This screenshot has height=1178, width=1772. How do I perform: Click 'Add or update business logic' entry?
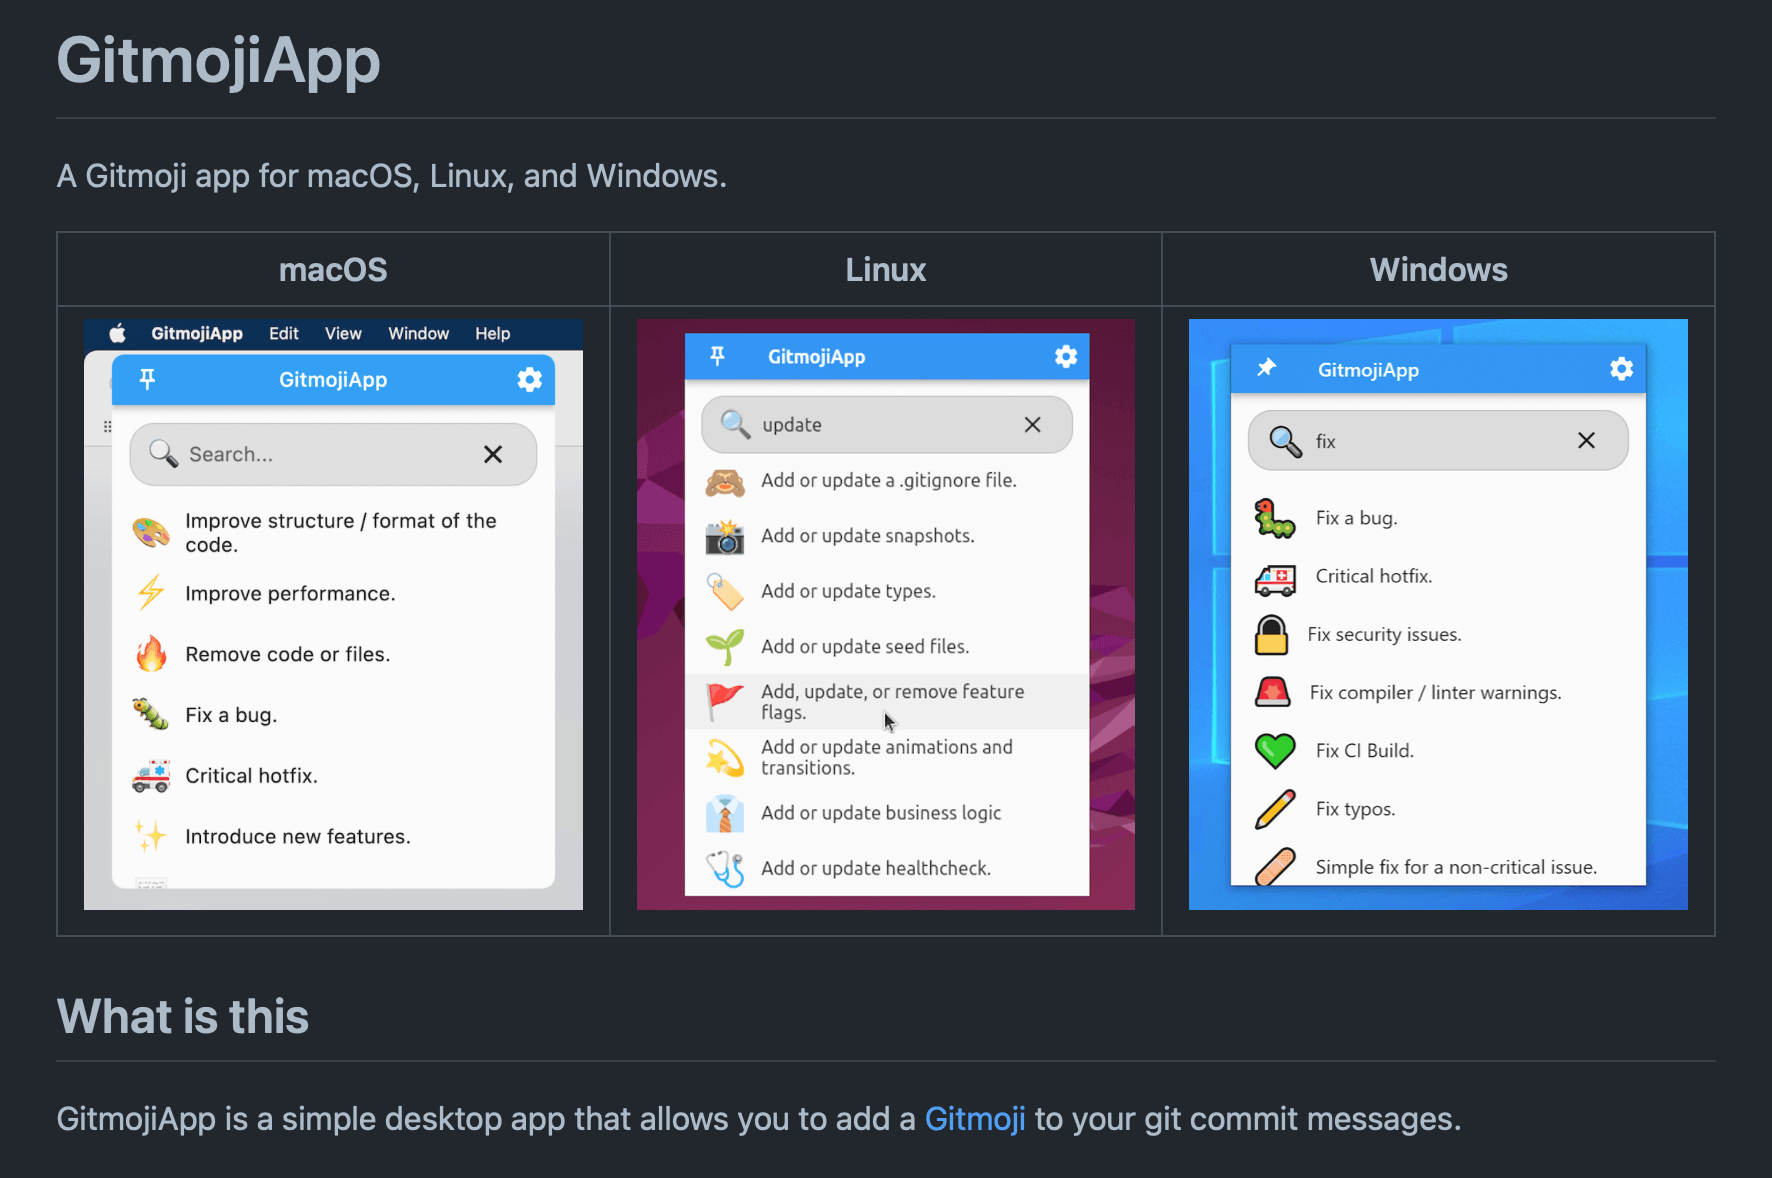[x=881, y=813]
